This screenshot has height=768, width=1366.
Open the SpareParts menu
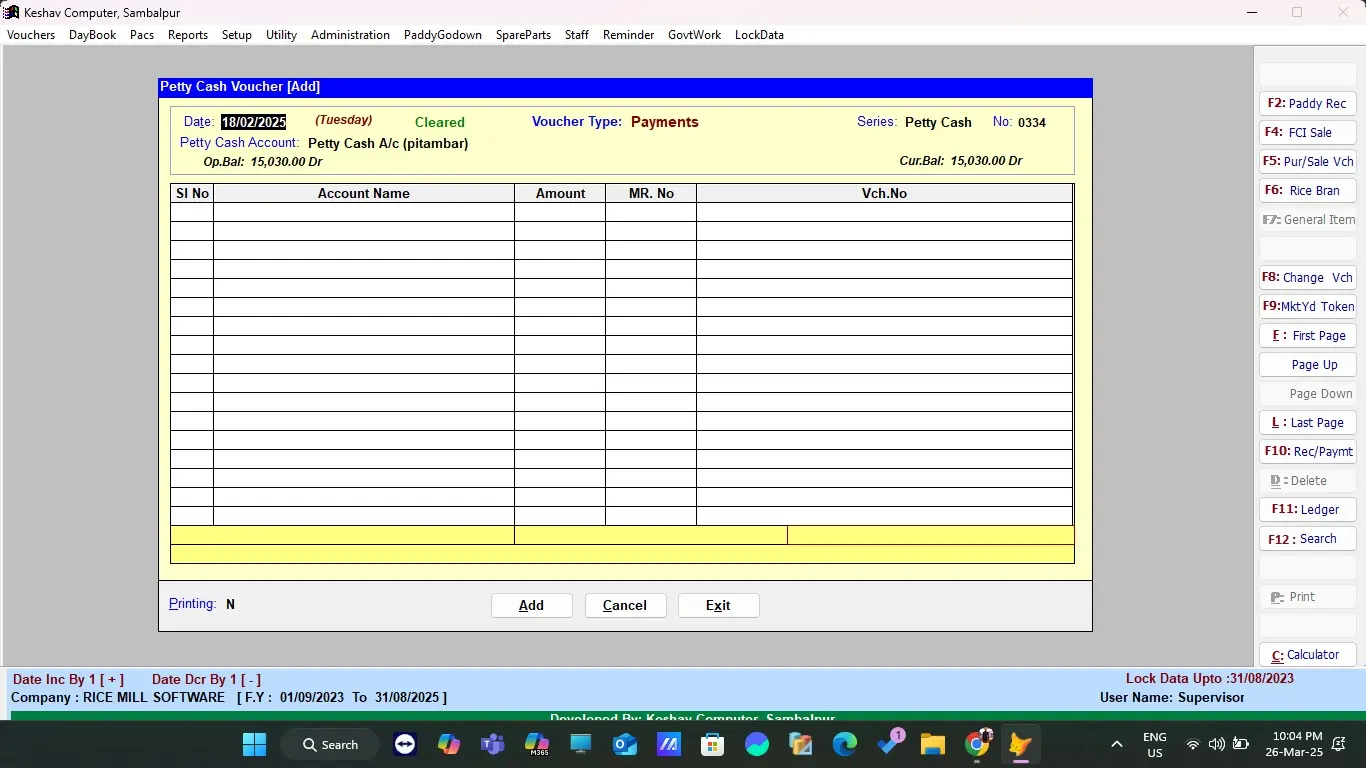point(523,35)
